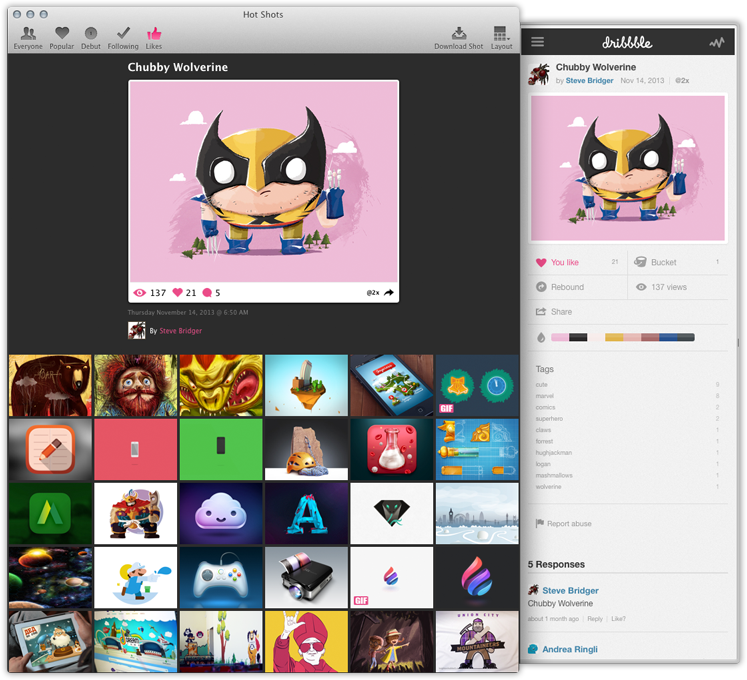Open the hamburger menu in Dribbble panel
Screen dimensions: 747x680
click(538, 42)
